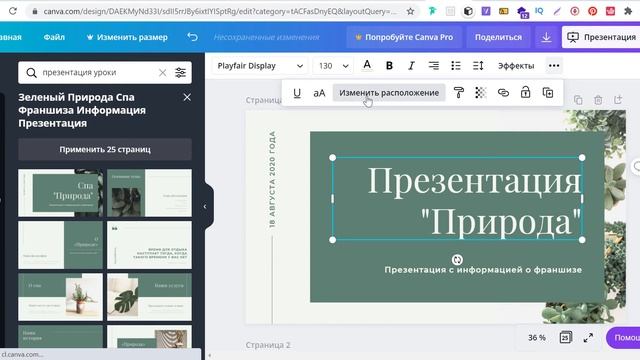Viewport: 640px width, 360px height.
Task: Open the search filters icon
Action: point(180,72)
